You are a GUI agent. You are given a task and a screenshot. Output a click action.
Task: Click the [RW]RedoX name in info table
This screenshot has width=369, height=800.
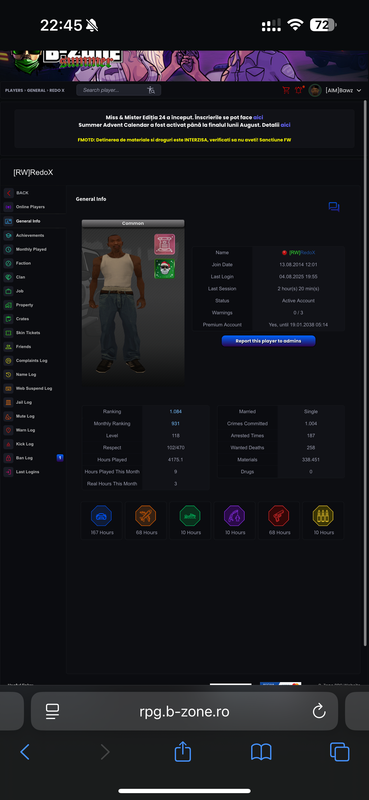[302, 253]
